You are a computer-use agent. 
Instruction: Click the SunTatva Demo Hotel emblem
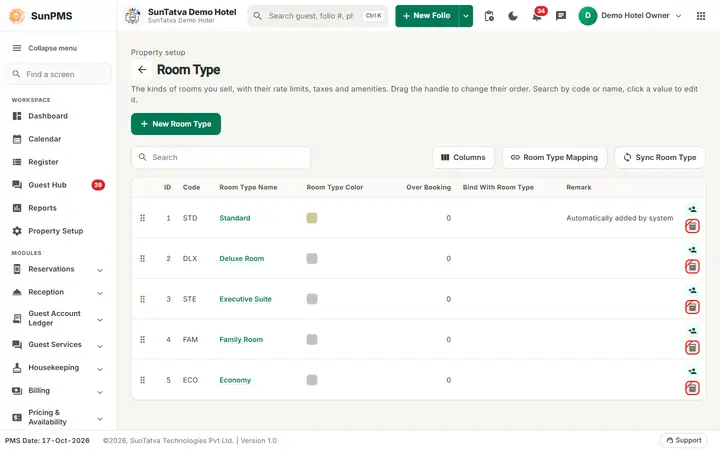point(133,16)
